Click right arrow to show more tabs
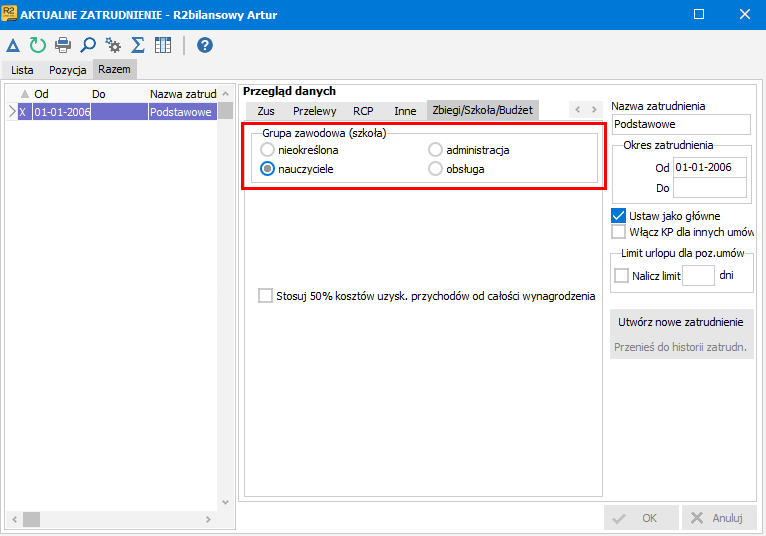The width and height of the screenshot is (766, 536). tap(594, 109)
